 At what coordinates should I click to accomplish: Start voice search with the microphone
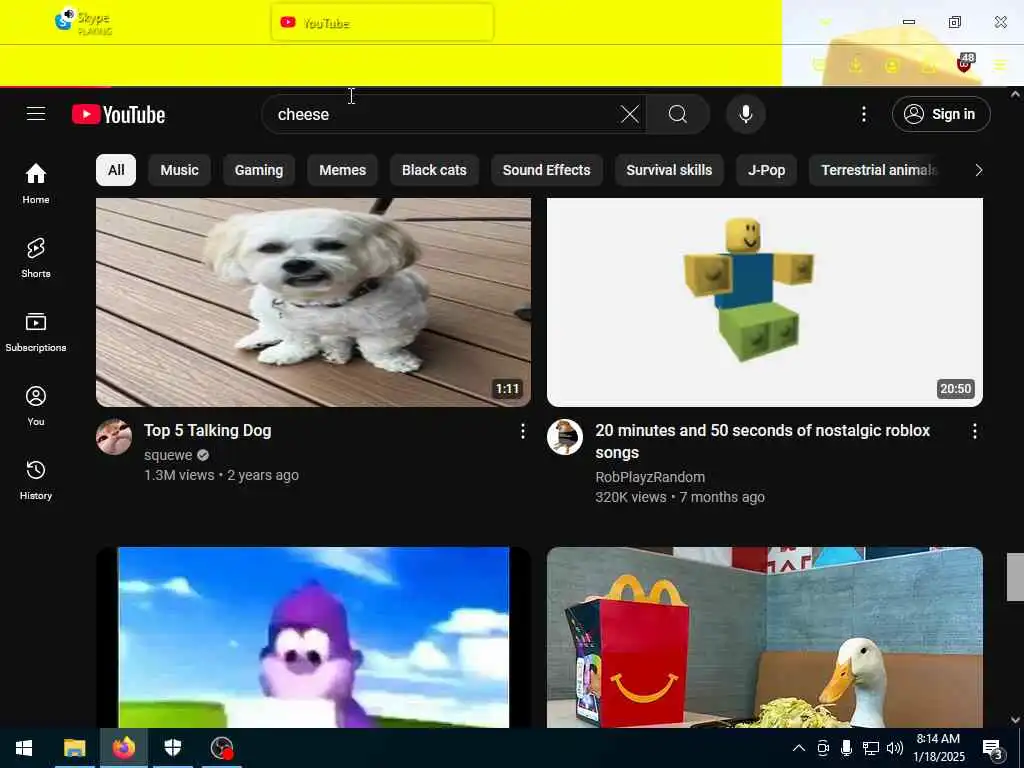point(745,114)
